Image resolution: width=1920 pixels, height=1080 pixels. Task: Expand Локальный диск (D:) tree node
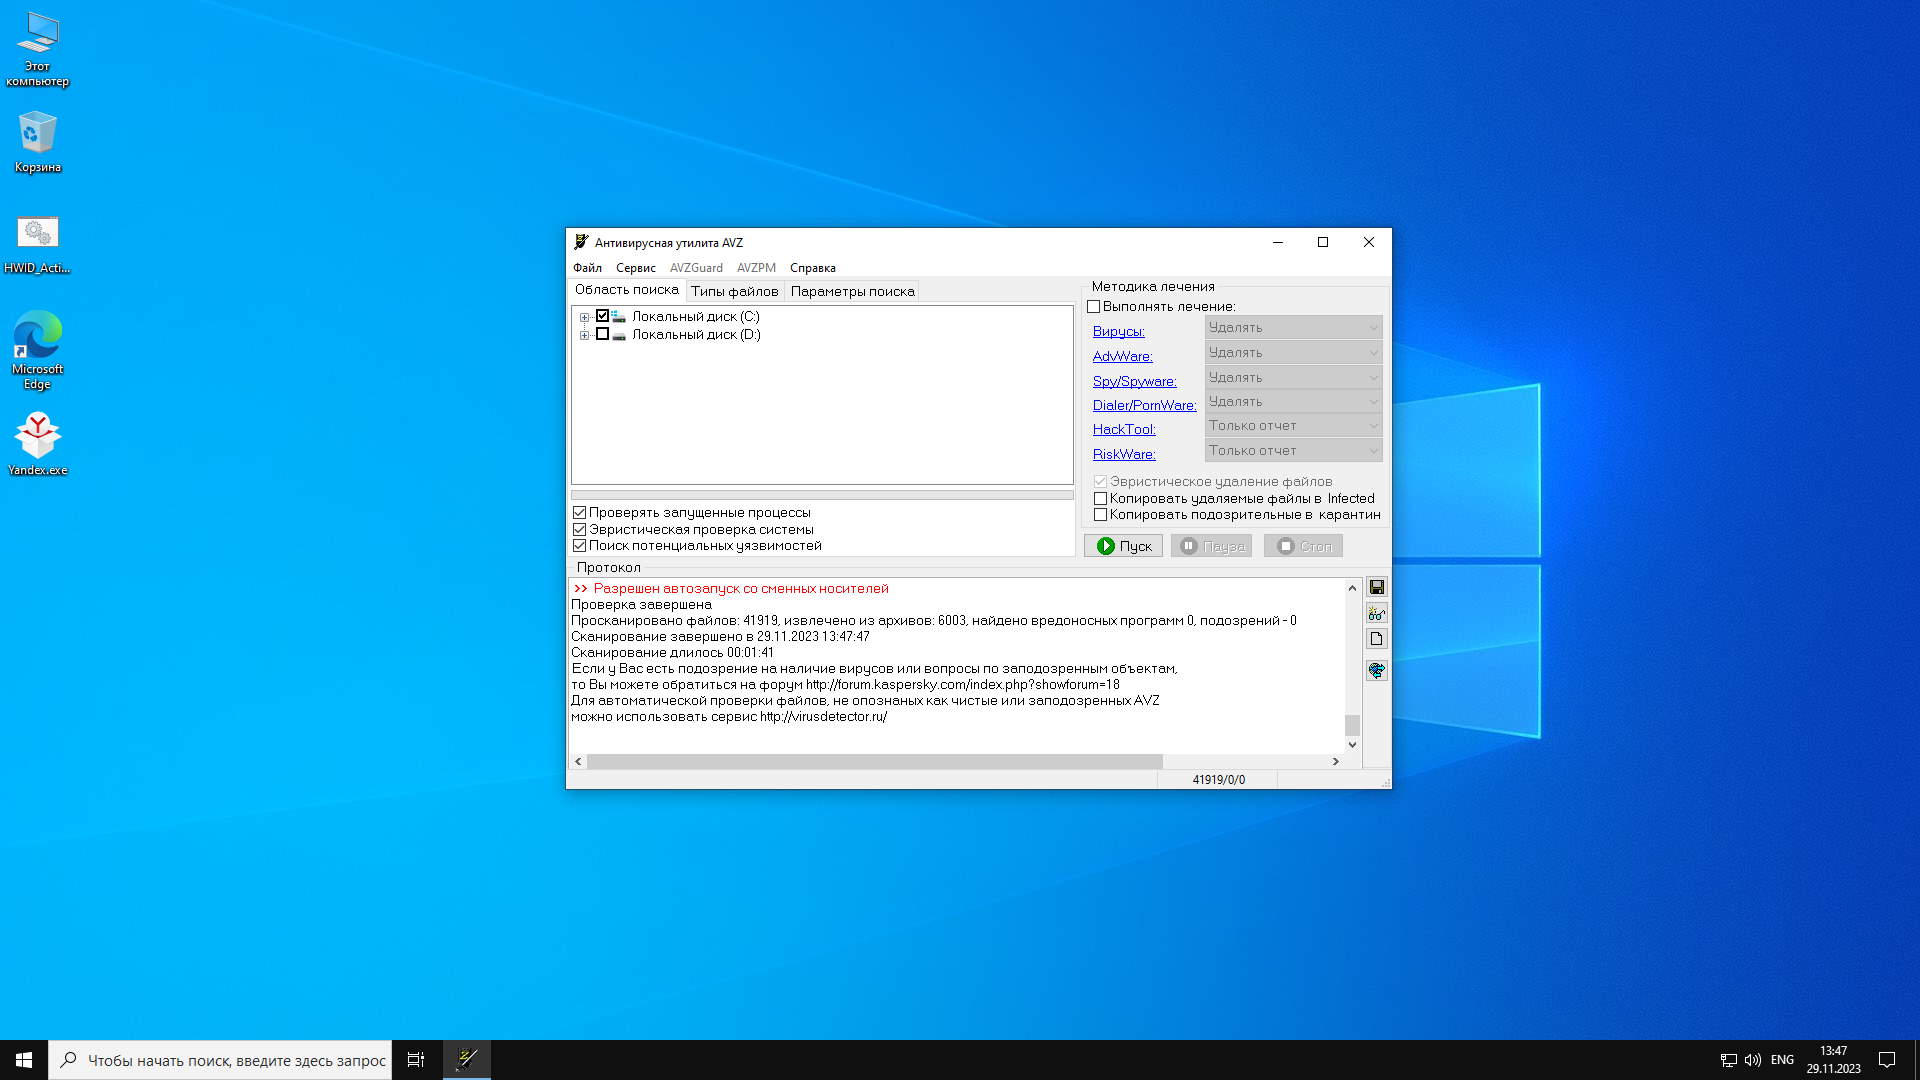(584, 335)
